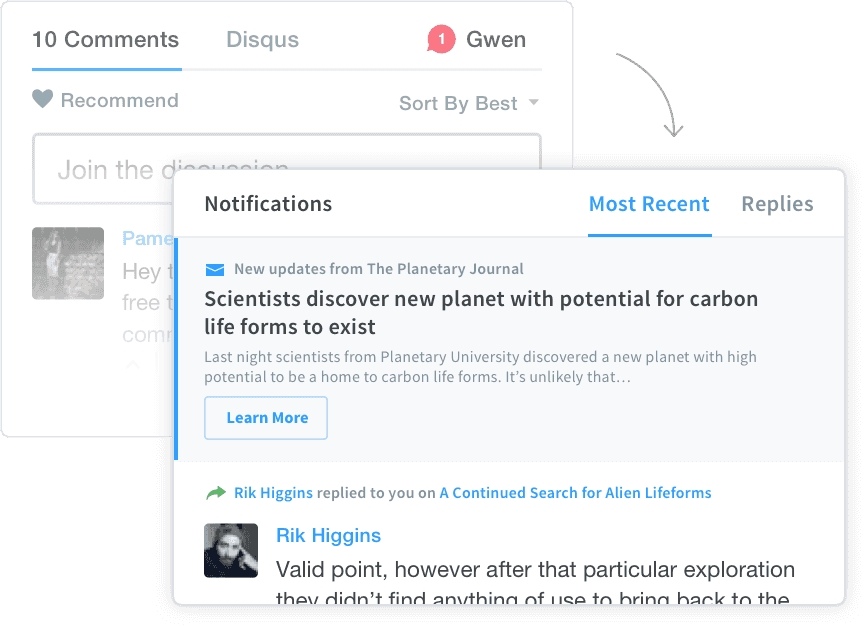Open the Disqus tab
The width and height of the screenshot is (866, 626).
[x=262, y=40]
